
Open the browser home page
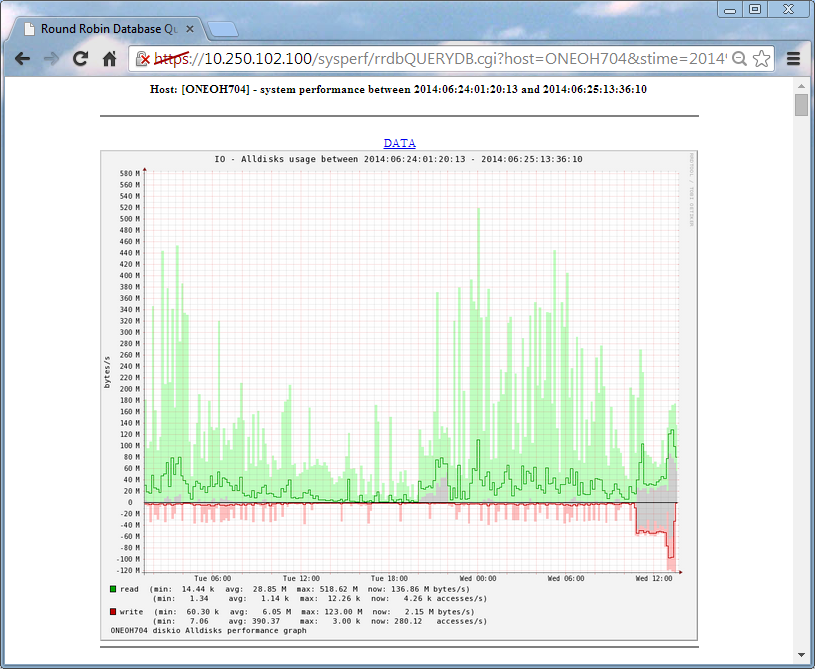pos(108,58)
